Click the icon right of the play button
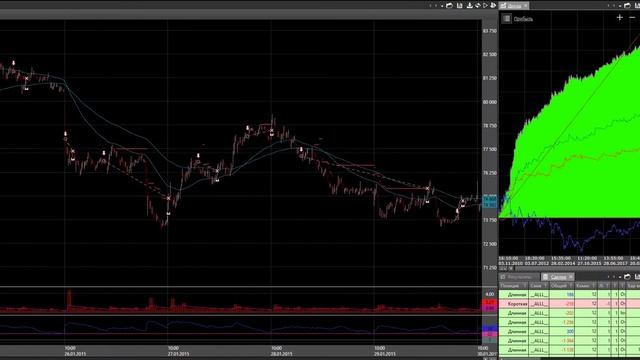Image resolution: width=640 pixels, height=360 pixels. click(x=493, y=5)
